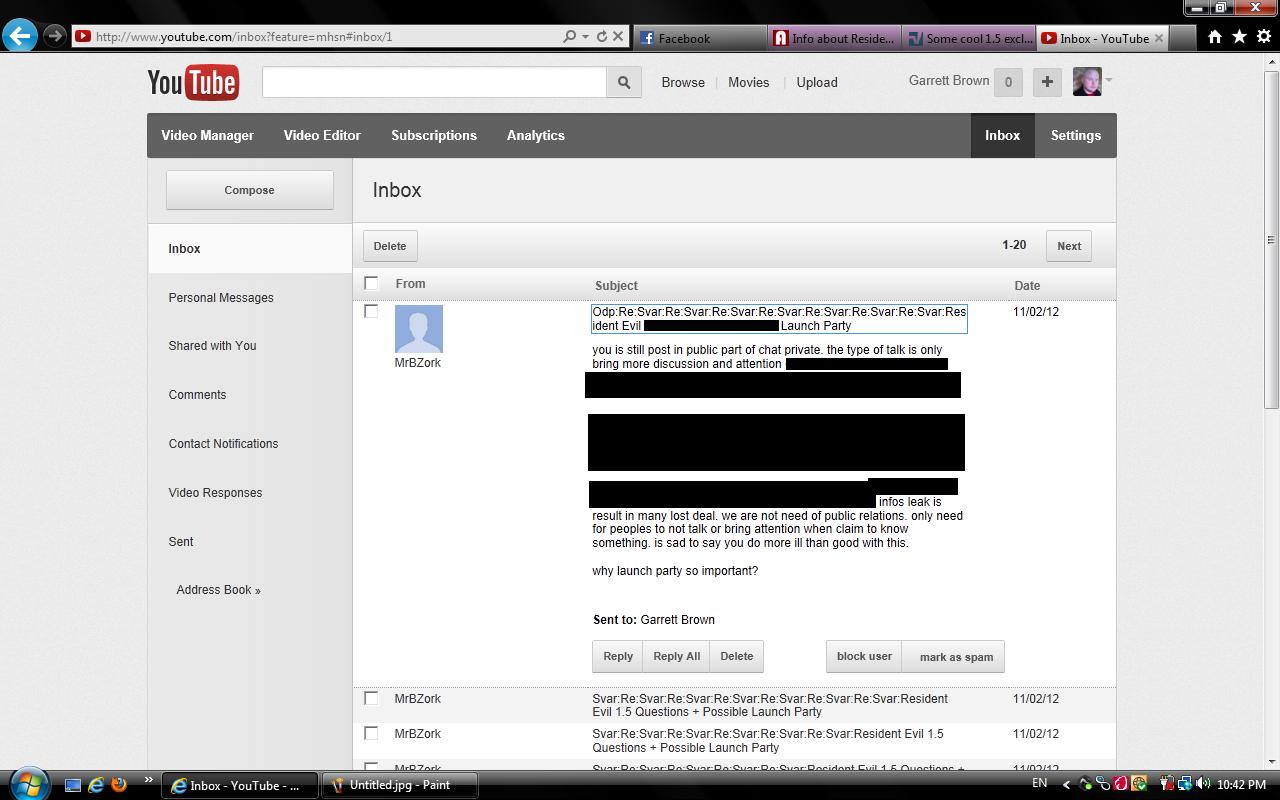The image size is (1280, 800).
Task: Open the Analytics tab
Action: pyautogui.click(x=536, y=135)
